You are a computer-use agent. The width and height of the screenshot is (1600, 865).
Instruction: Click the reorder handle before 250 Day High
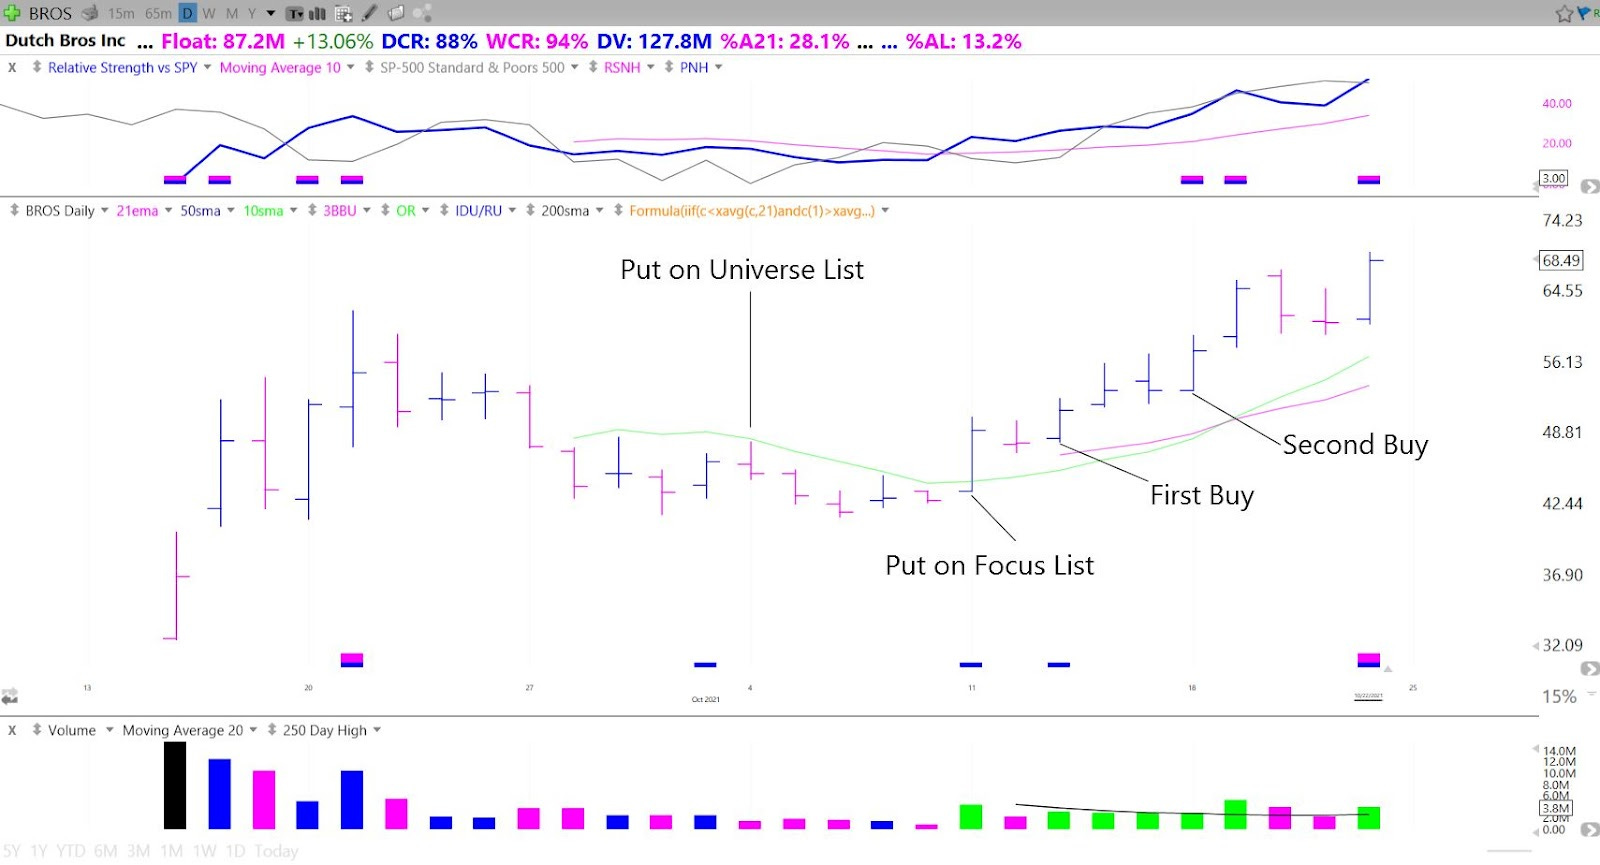[x=272, y=730]
